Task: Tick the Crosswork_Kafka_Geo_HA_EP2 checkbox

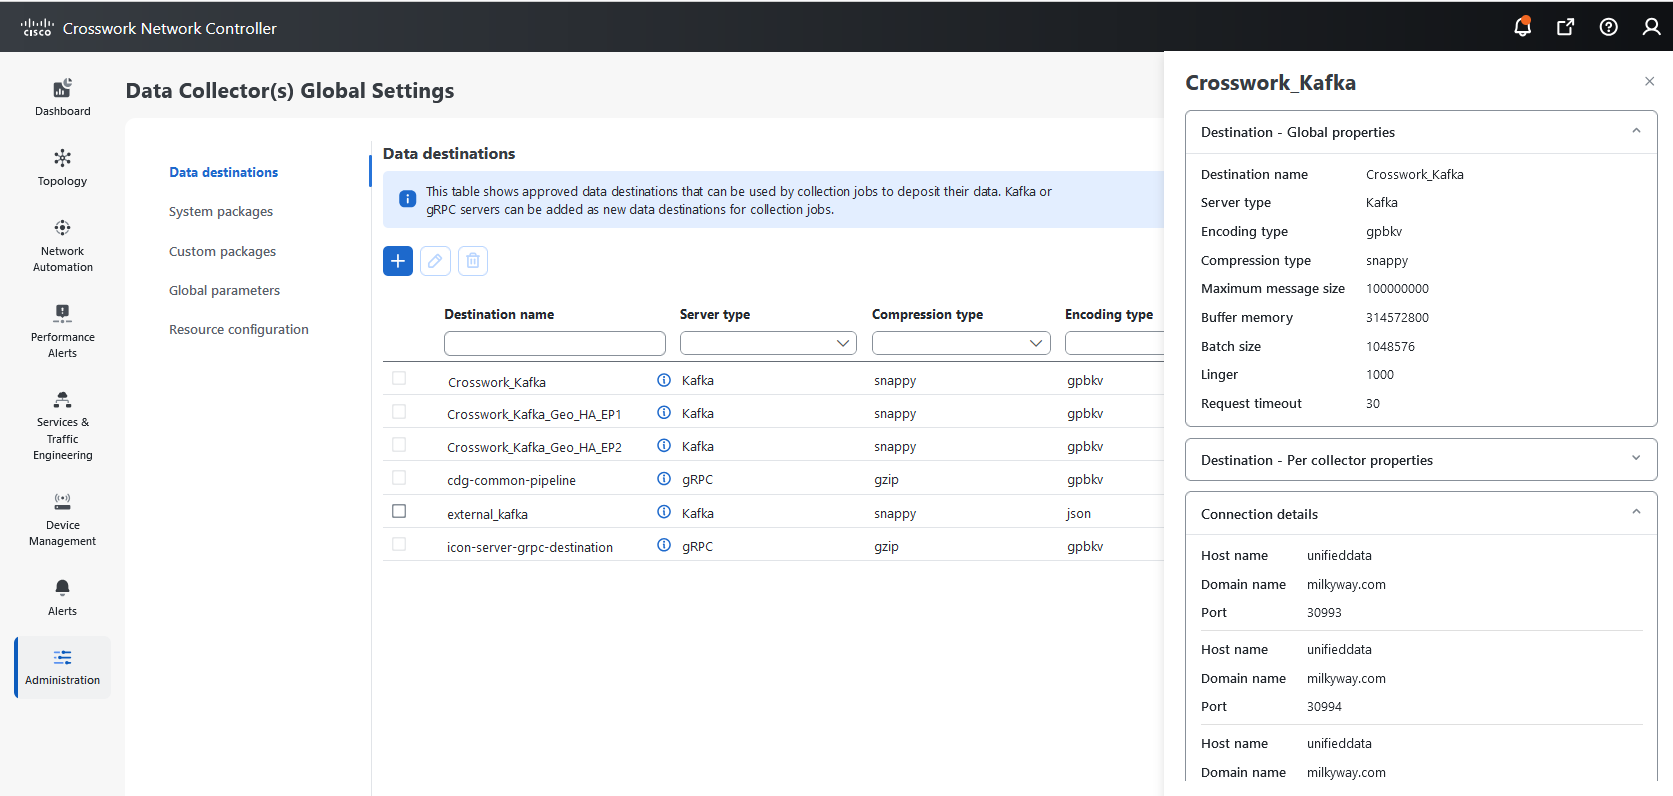Action: coord(399,445)
